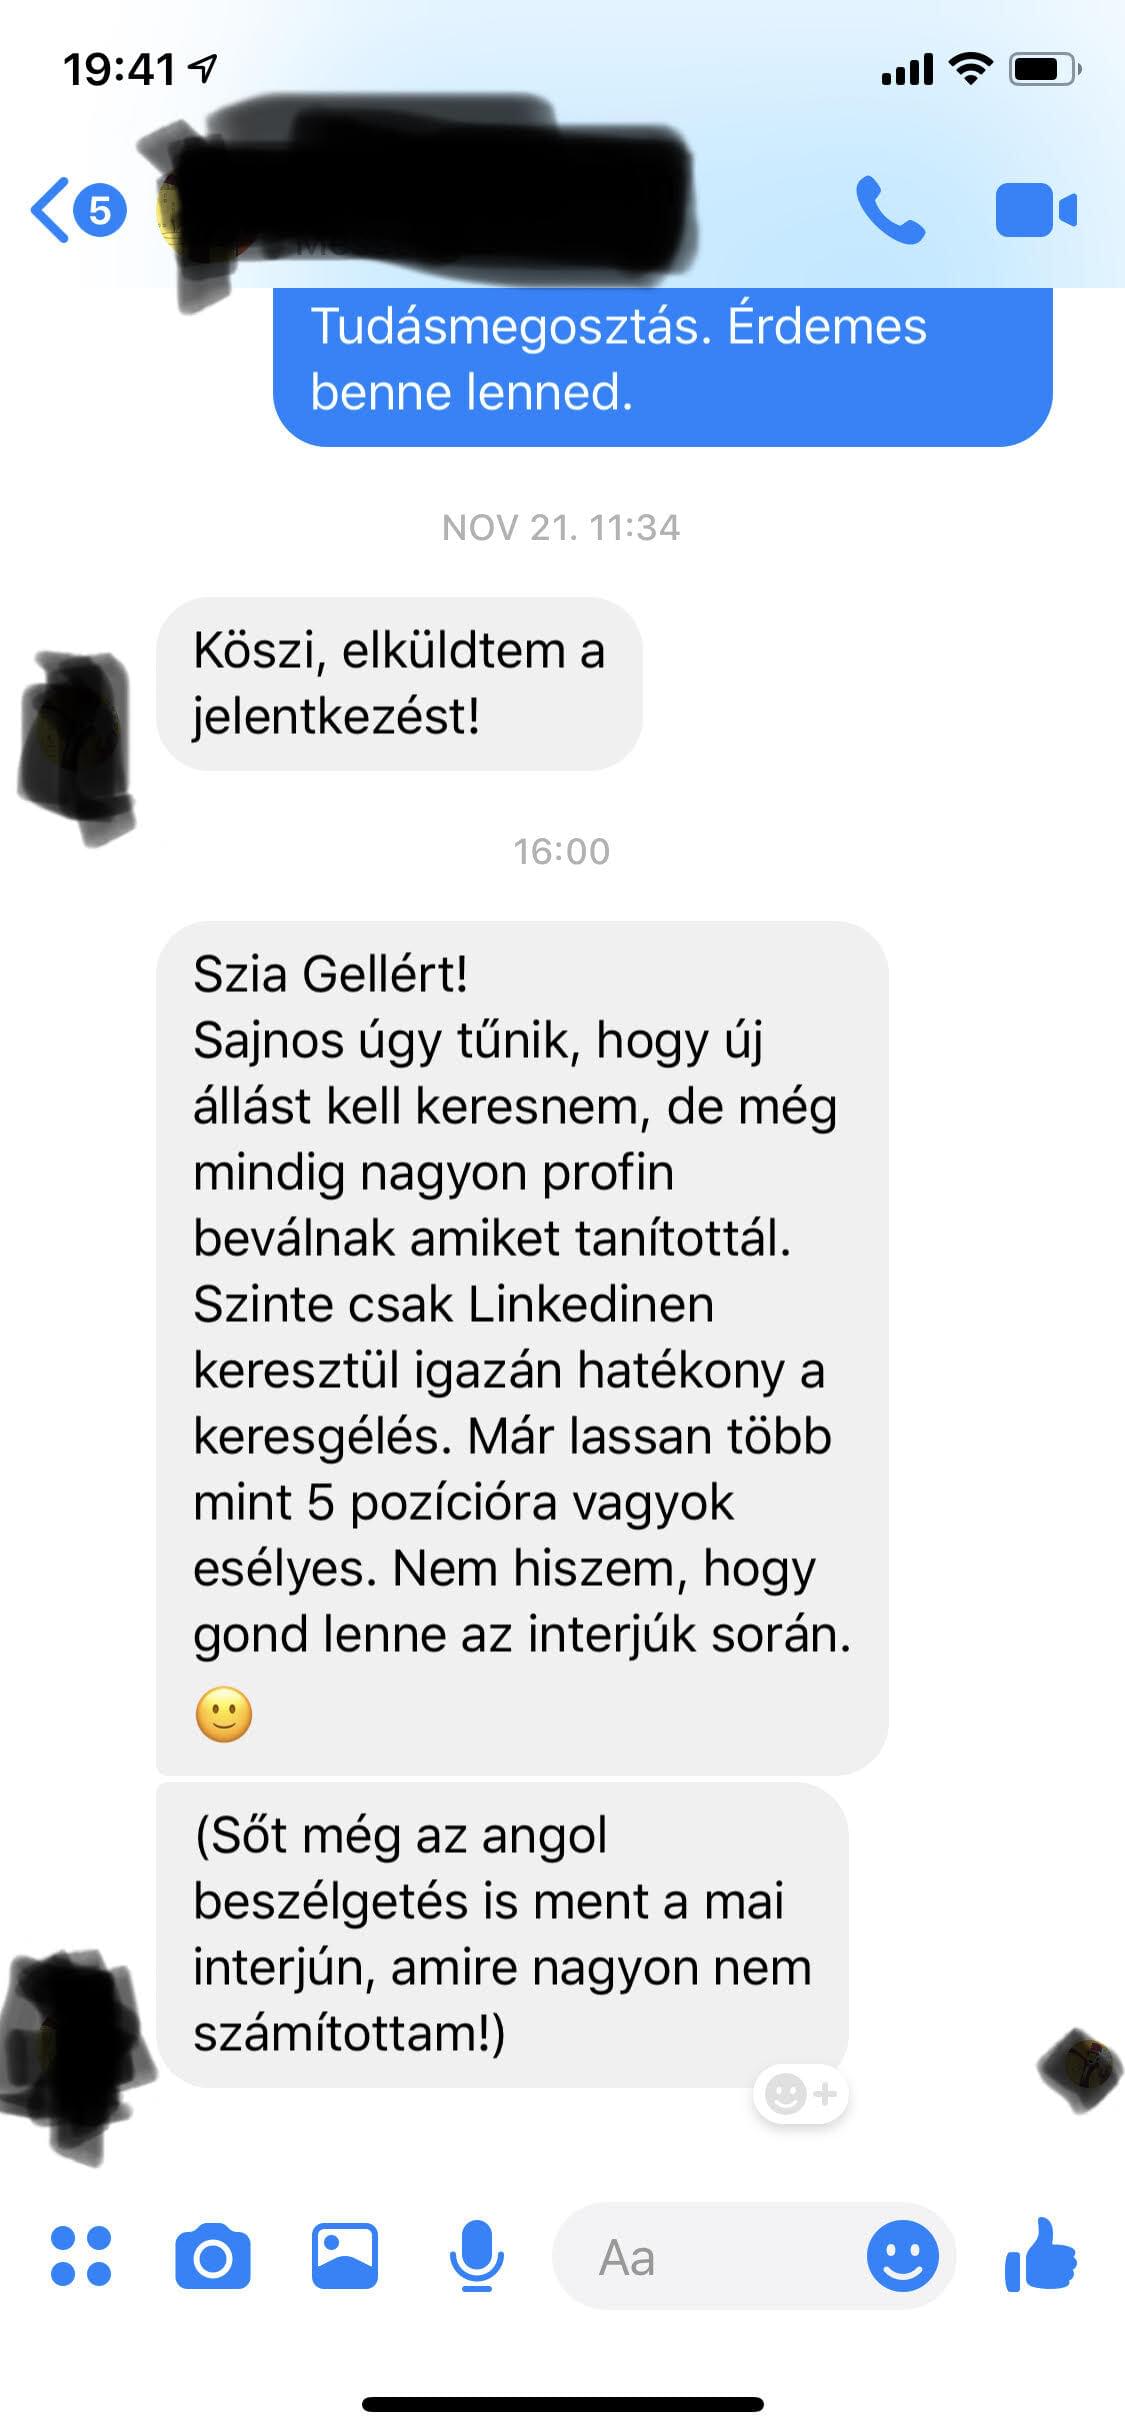
Task: Send a thumbs-up like
Action: pos(1041,2254)
